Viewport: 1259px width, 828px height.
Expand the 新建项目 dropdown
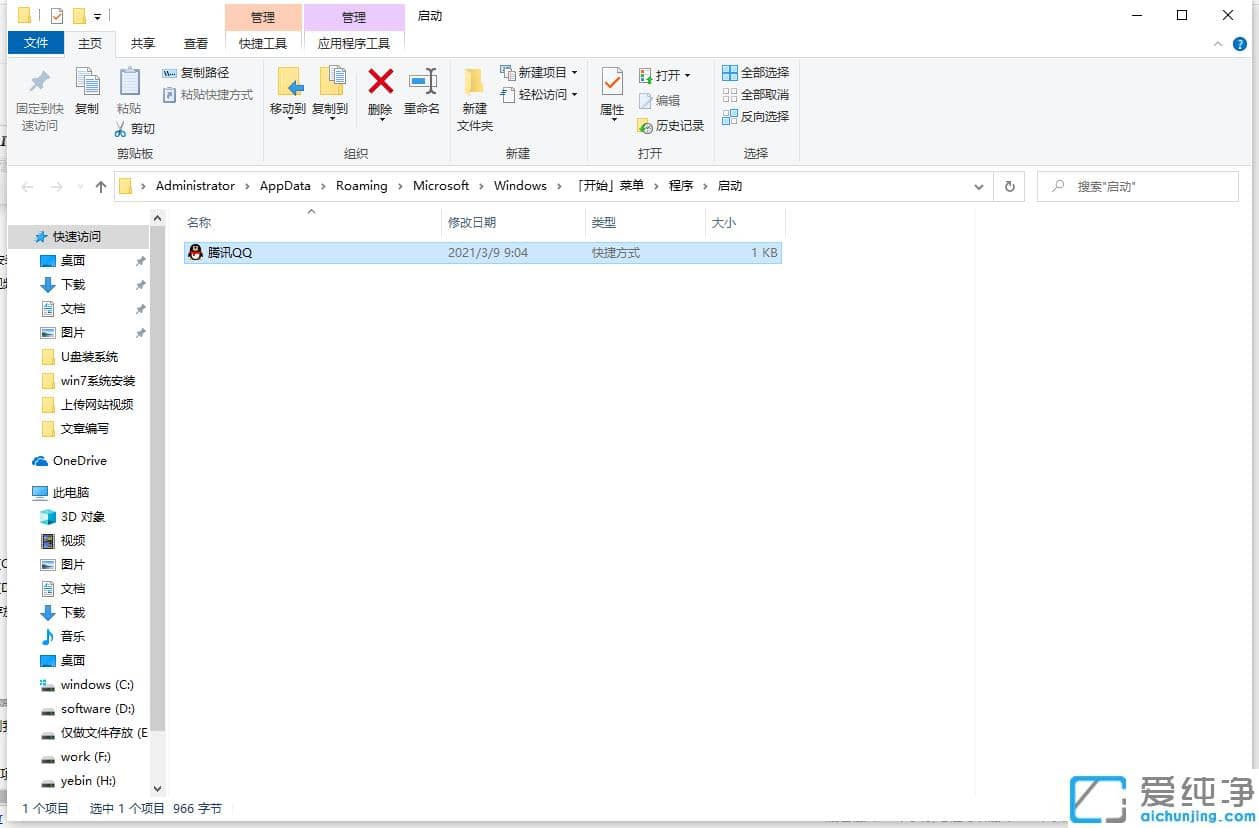tap(575, 72)
